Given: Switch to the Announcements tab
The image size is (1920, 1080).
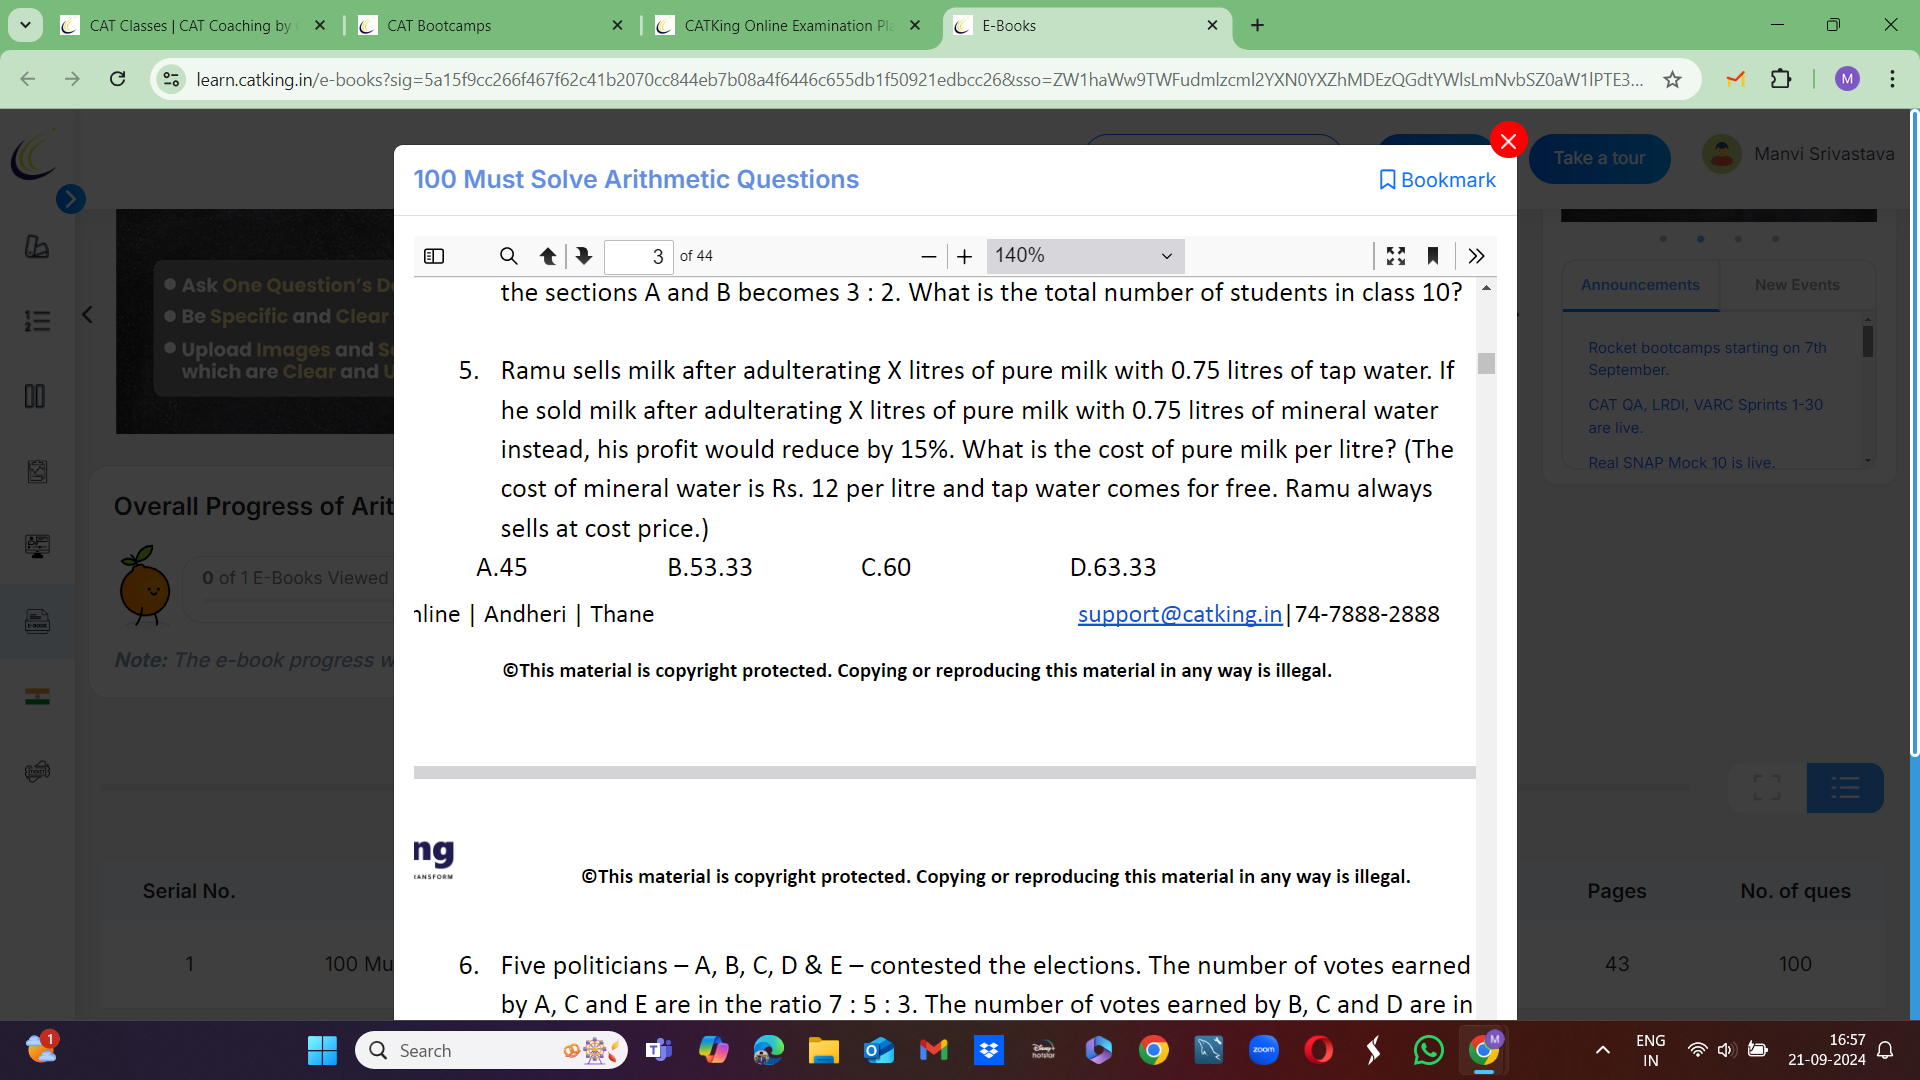Looking at the screenshot, I should click(x=1640, y=285).
